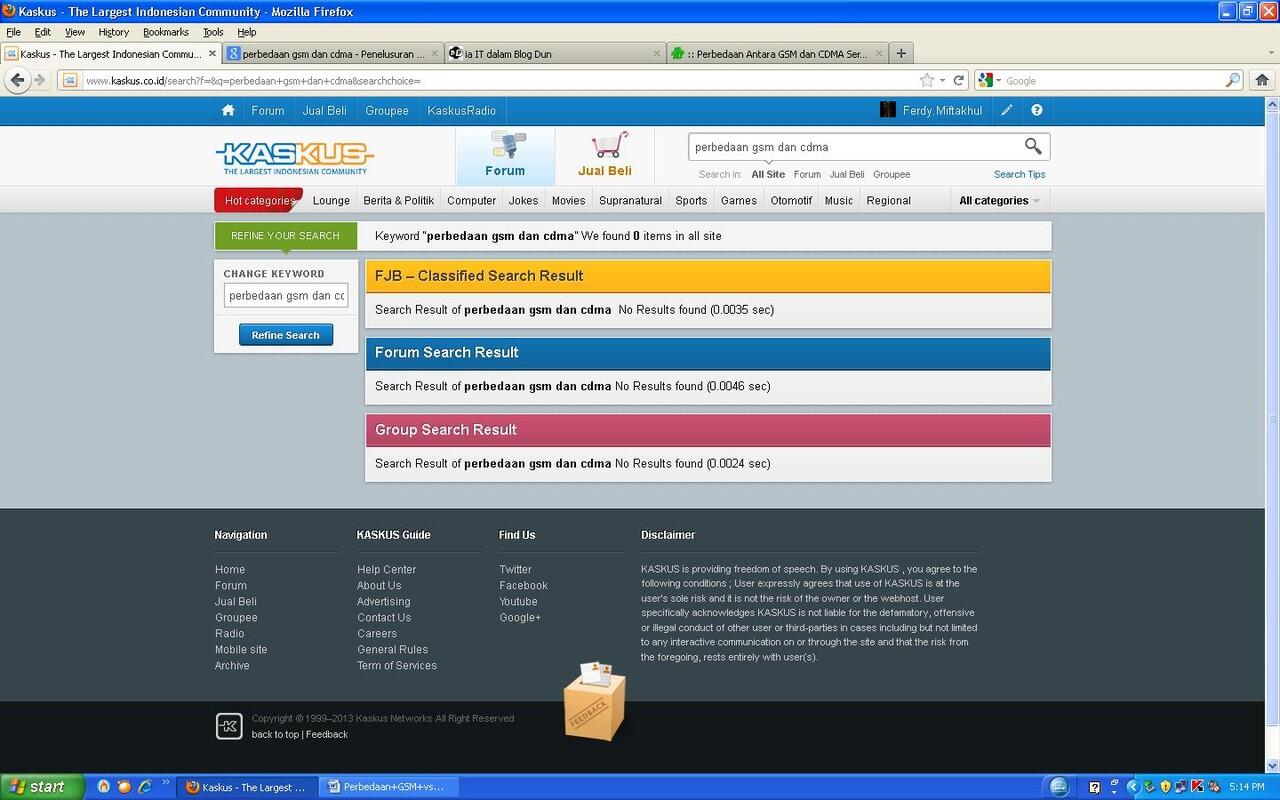Select the Hot categories button
The width and height of the screenshot is (1280, 800).
258,201
